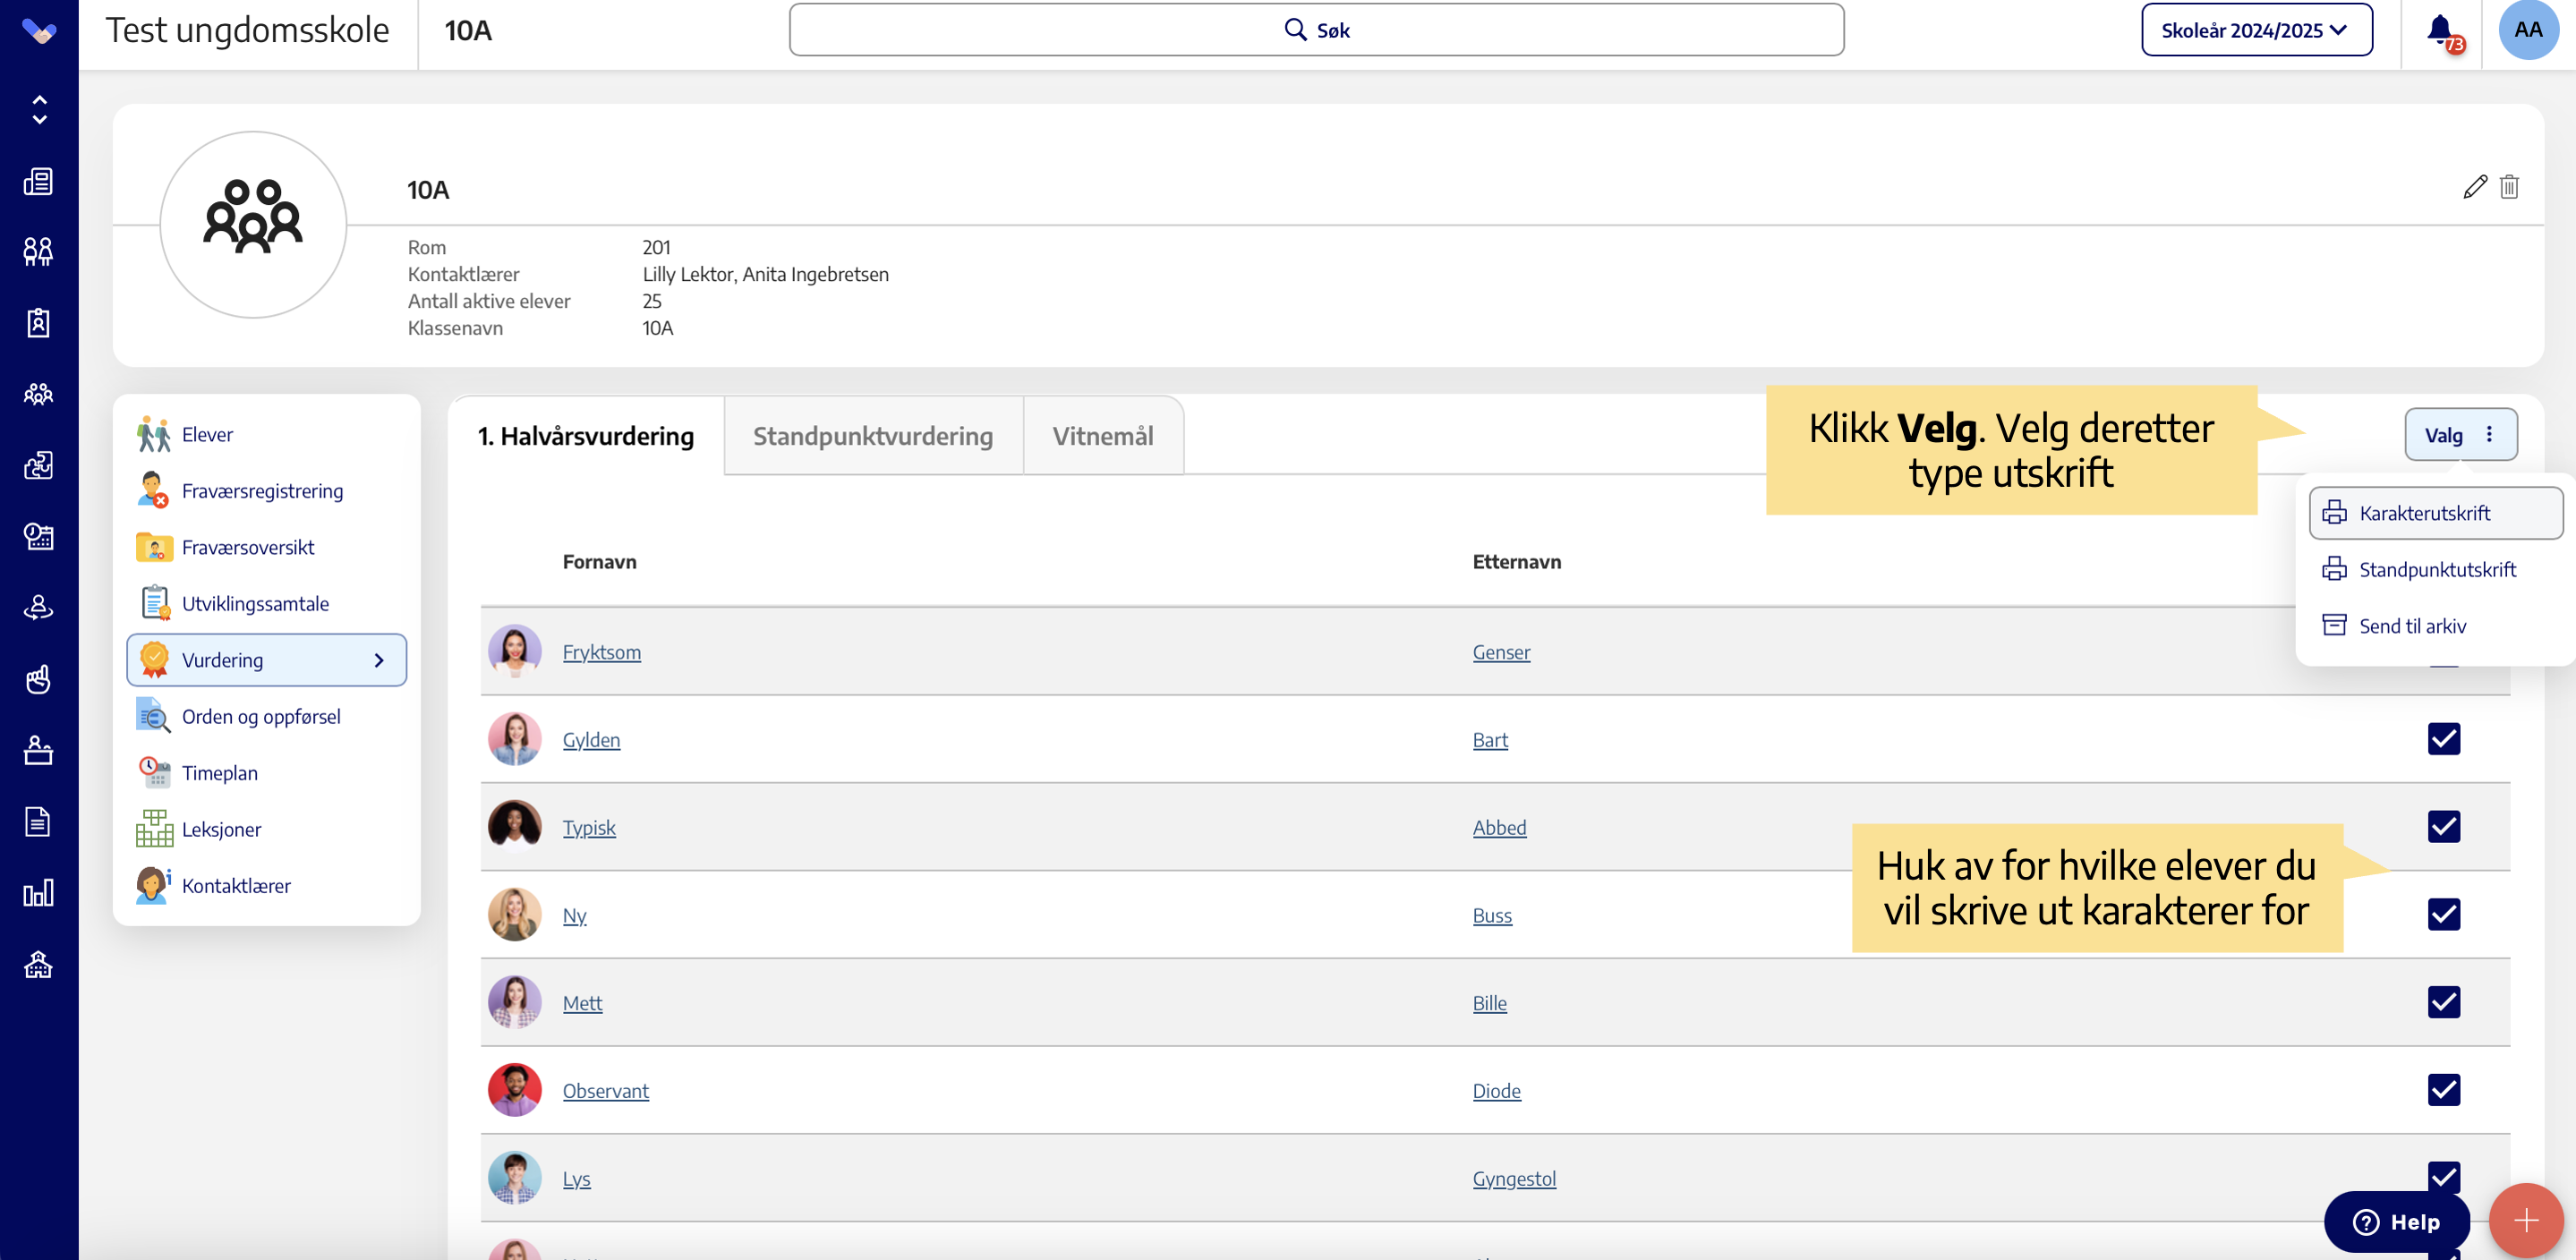Select Send til arkiv from the Valg menu
Viewport: 2576px width, 1260px height.
coord(2435,626)
